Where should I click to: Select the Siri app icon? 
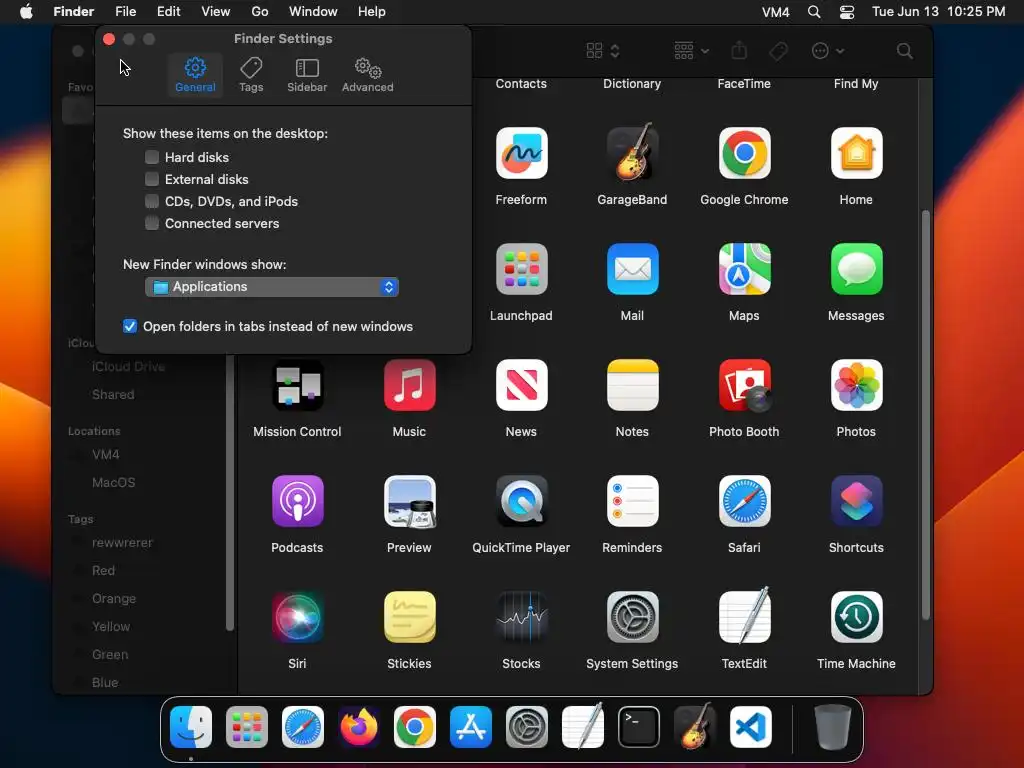[297, 617]
